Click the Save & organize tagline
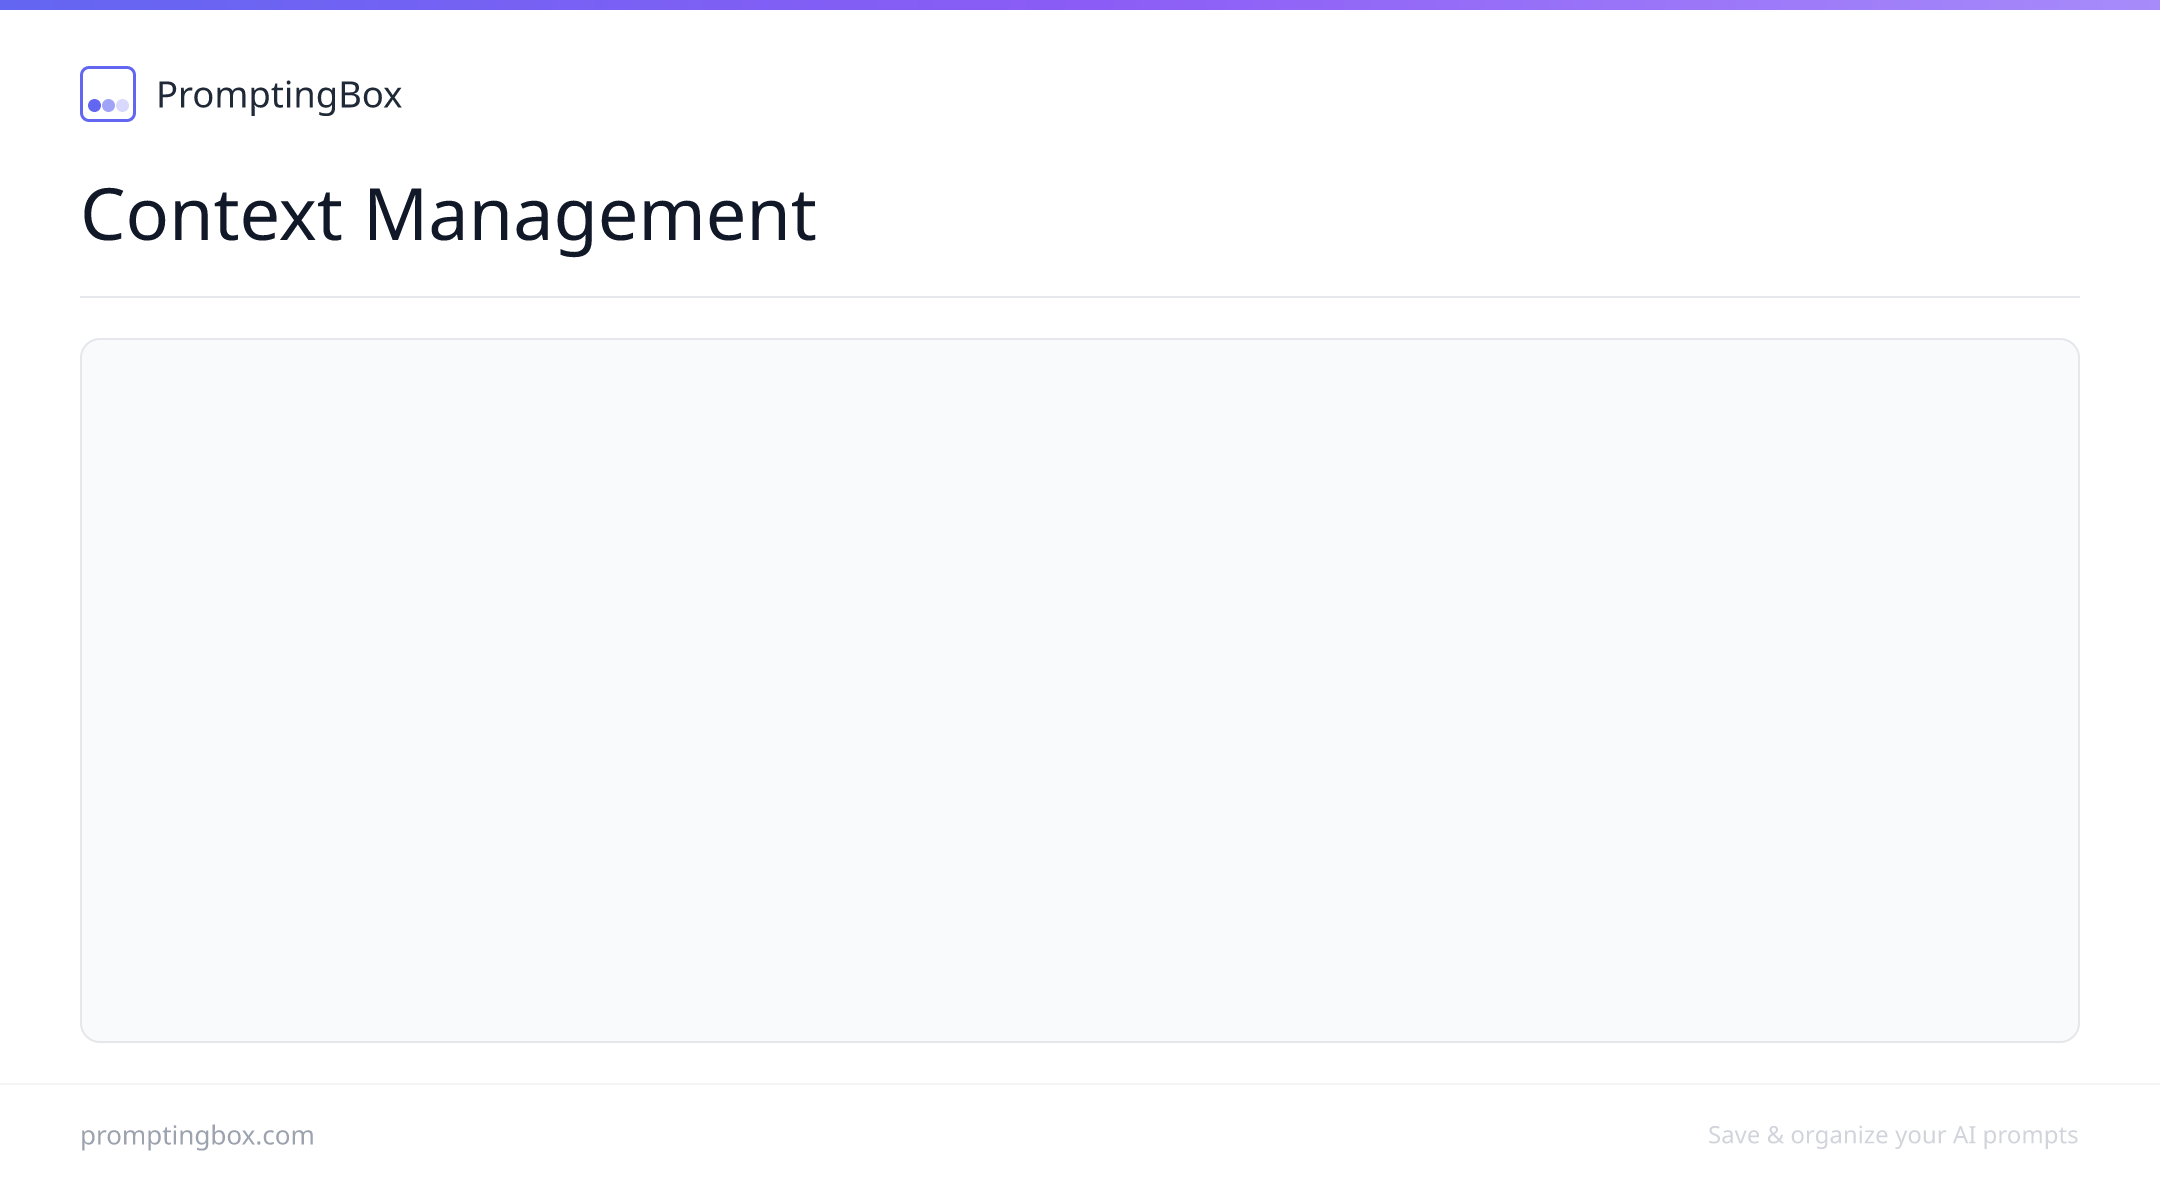Viewport: 2160px width, 1200px height. (1893, 1135)
